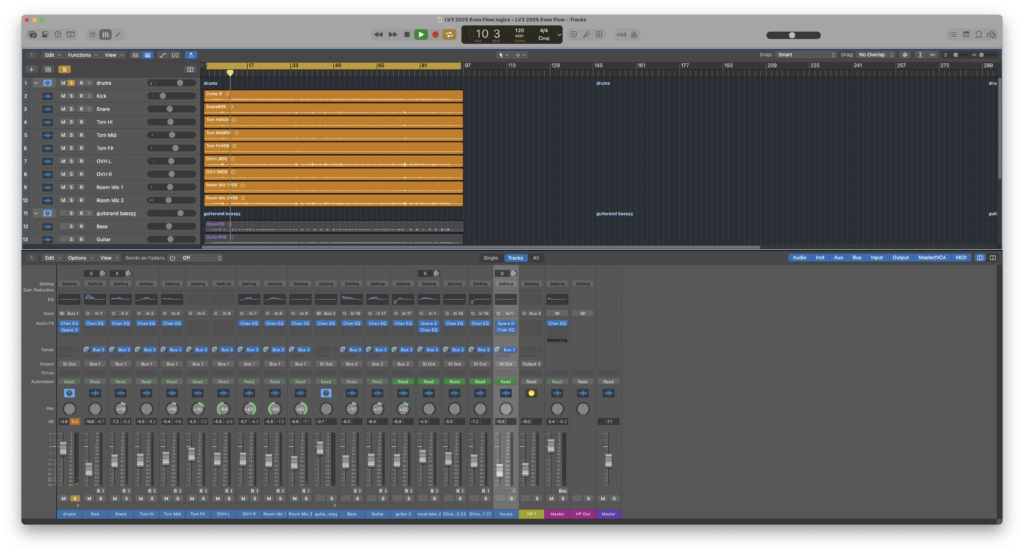This screenshot has height=553, width=1024.
Task: Add a new track with plus button
Action: coord(31,69)
